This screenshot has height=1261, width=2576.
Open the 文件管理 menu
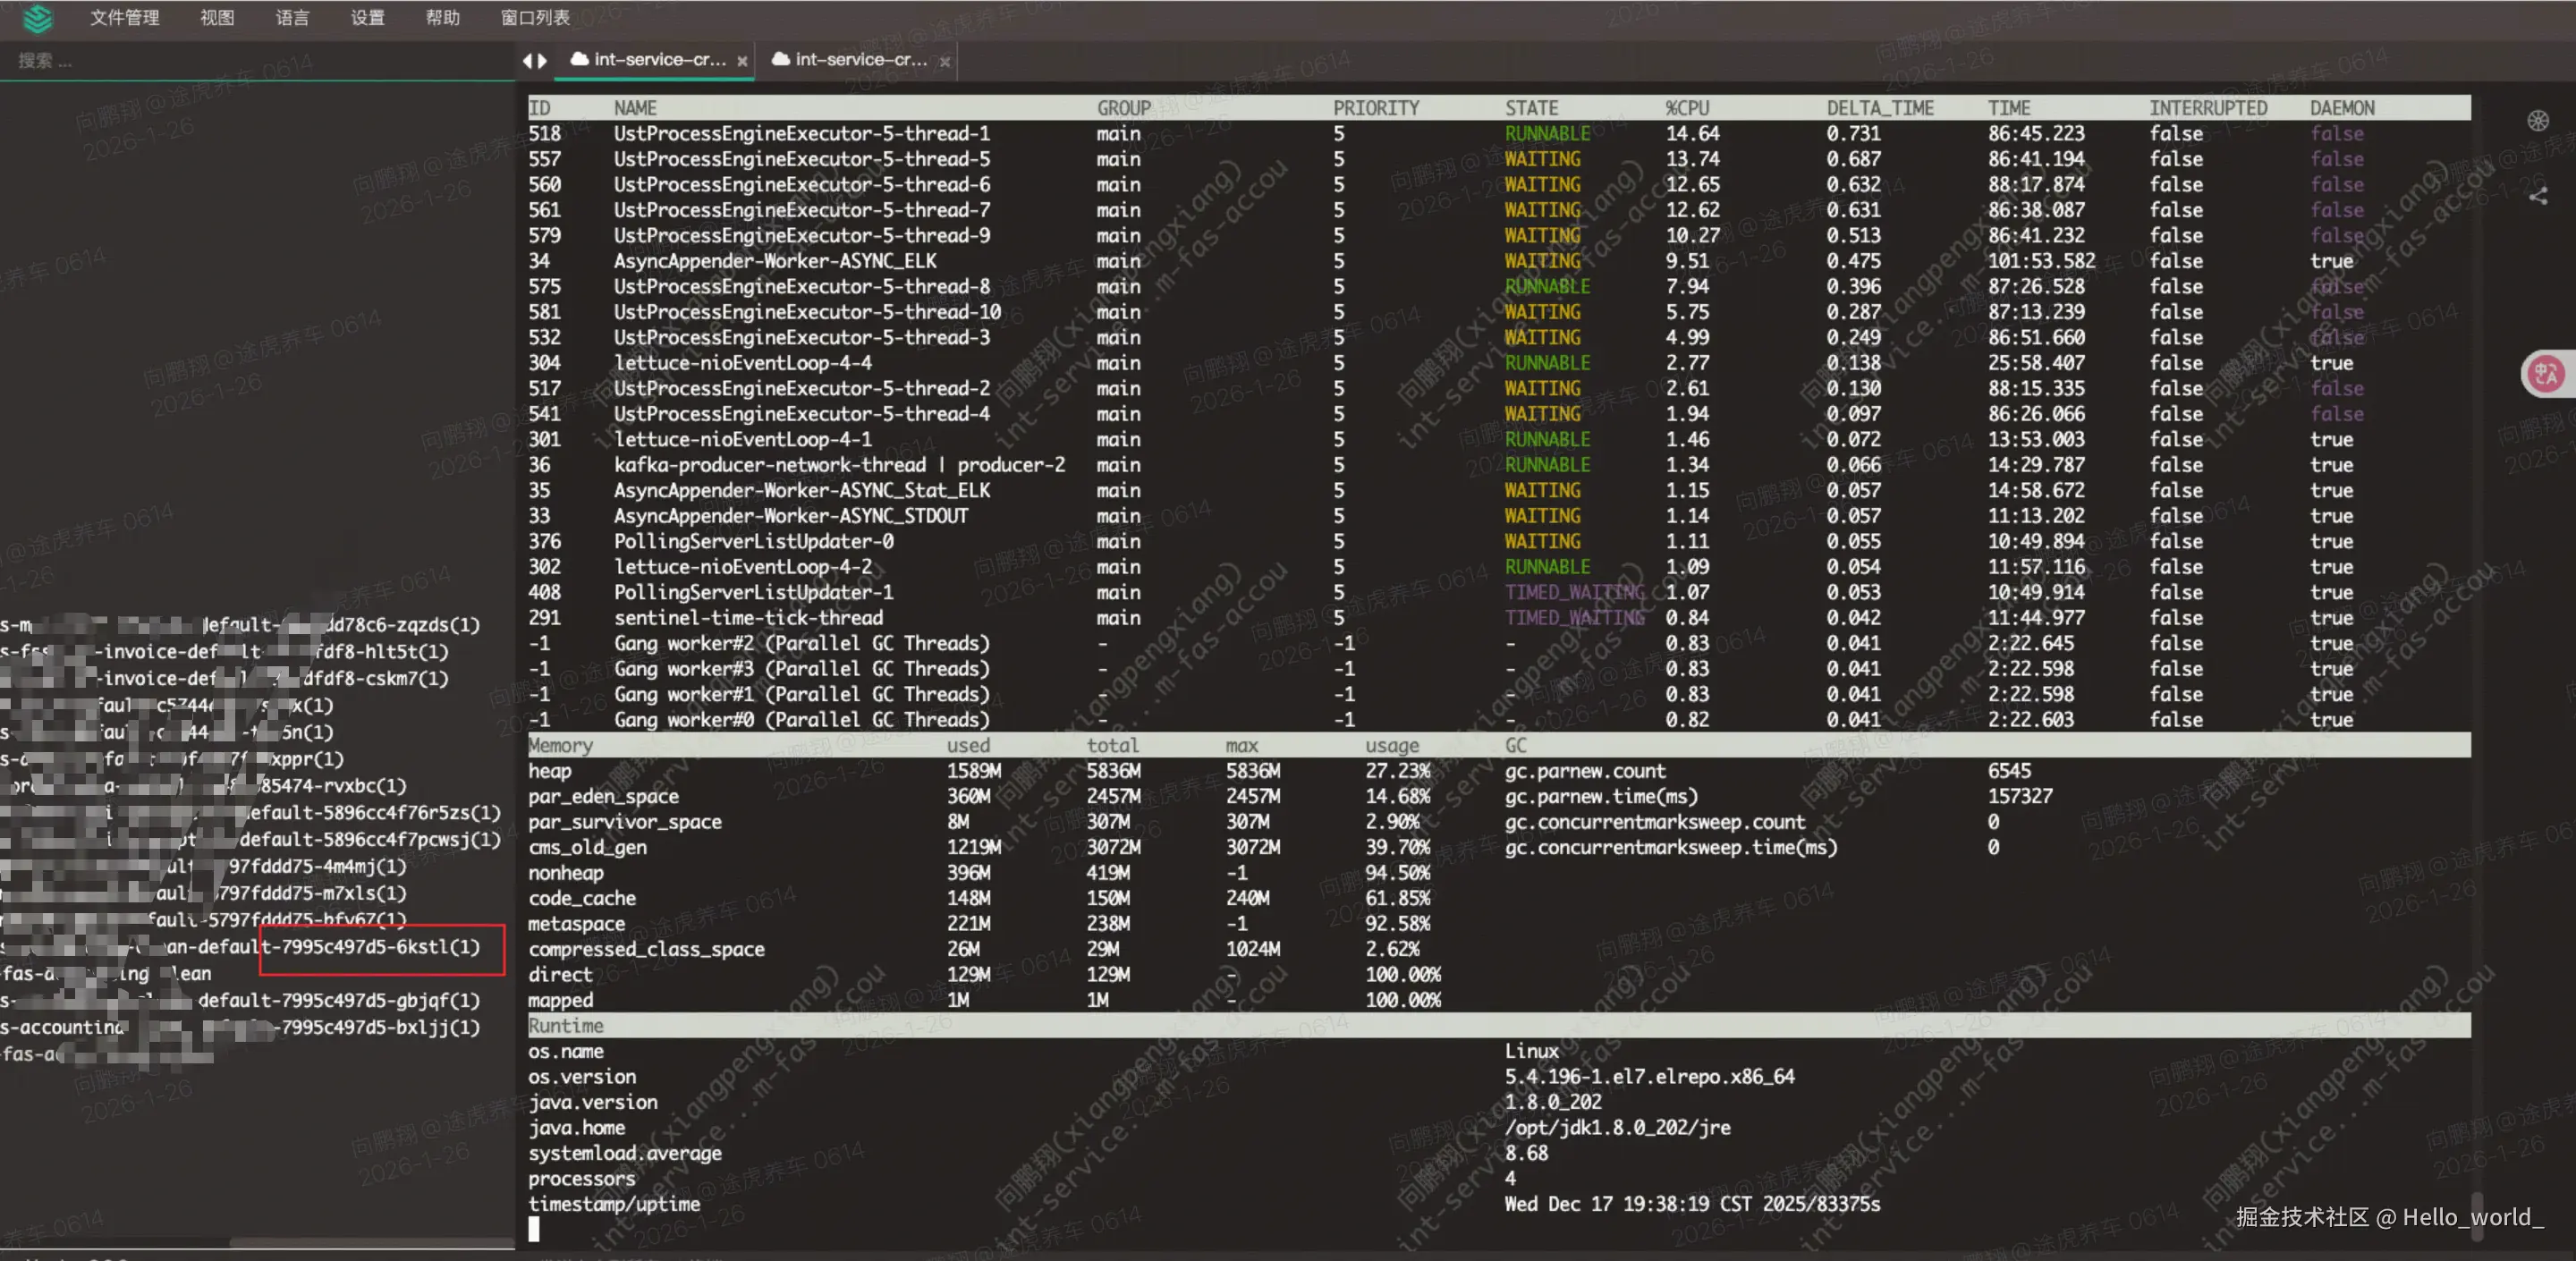pyautogui.click(x=124, y=18)
